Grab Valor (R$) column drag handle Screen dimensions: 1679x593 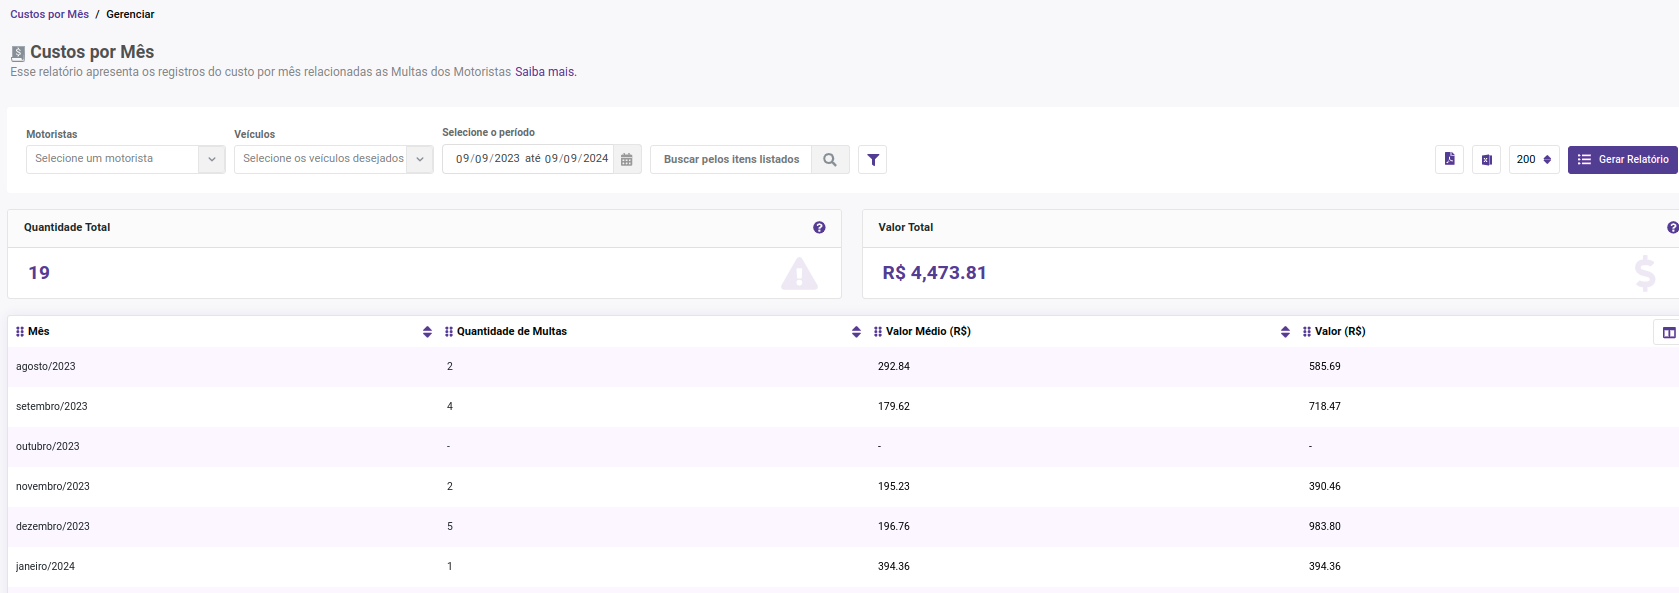coord(1307,332)
